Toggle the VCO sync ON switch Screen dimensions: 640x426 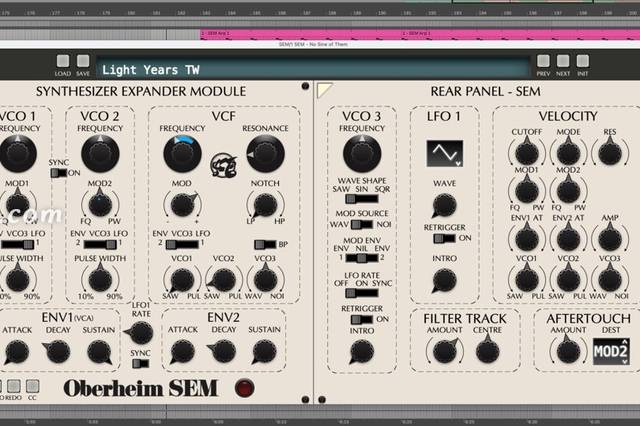[58, 173]
